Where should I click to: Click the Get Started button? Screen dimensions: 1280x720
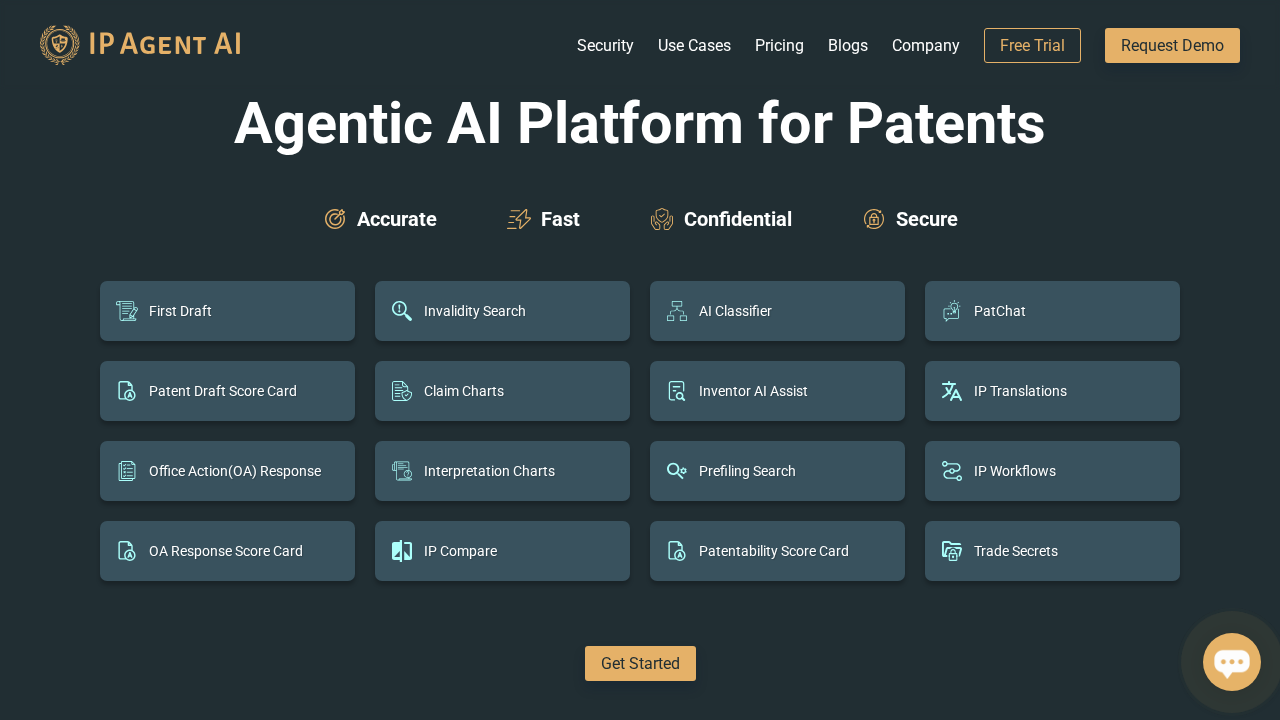[640, 663]
